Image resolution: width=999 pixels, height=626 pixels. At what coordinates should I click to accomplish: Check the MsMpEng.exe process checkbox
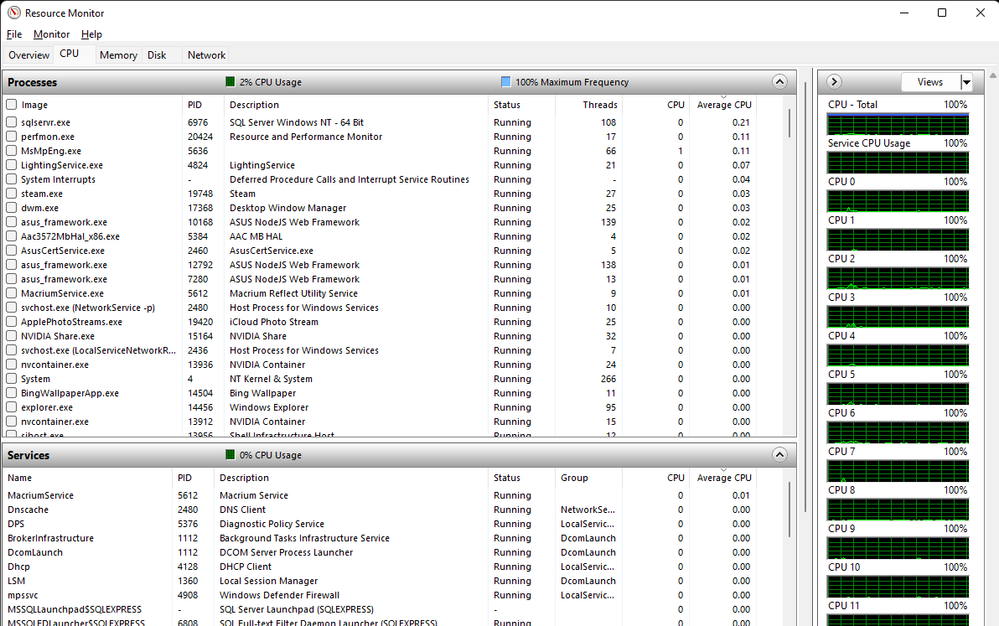click(x=11, y=151)
